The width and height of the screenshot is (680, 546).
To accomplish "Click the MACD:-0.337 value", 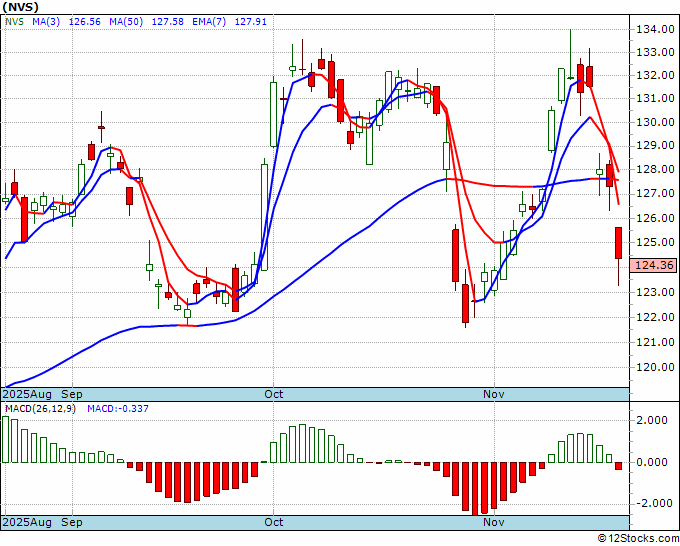I will [x=118, y=409].
